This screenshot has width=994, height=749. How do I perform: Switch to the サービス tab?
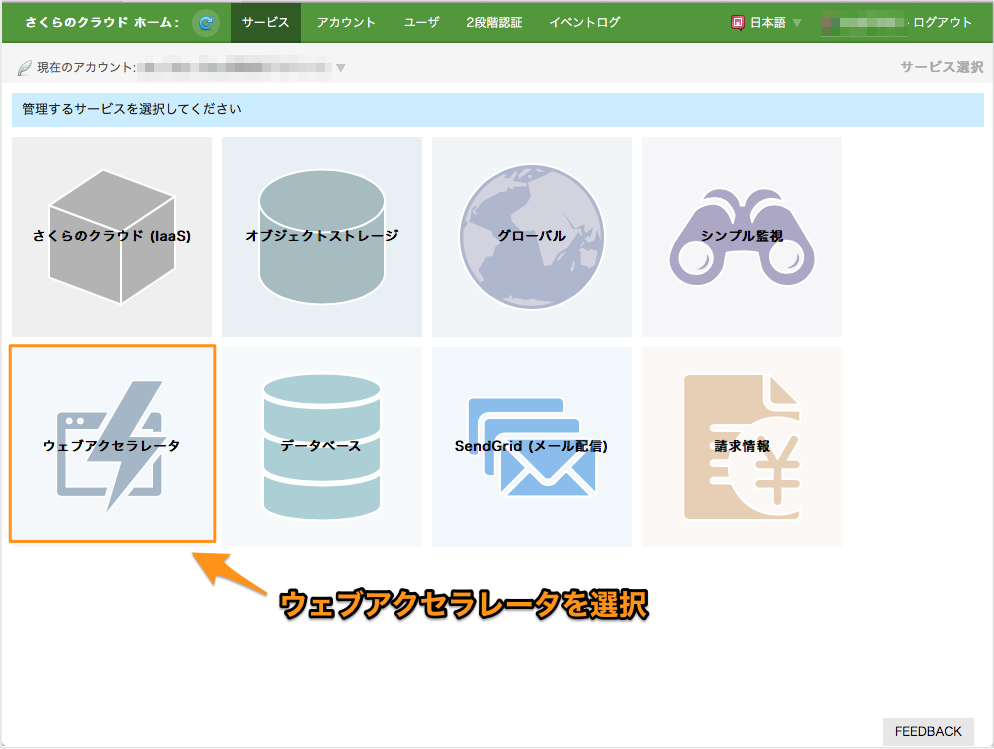click(266, 23)
